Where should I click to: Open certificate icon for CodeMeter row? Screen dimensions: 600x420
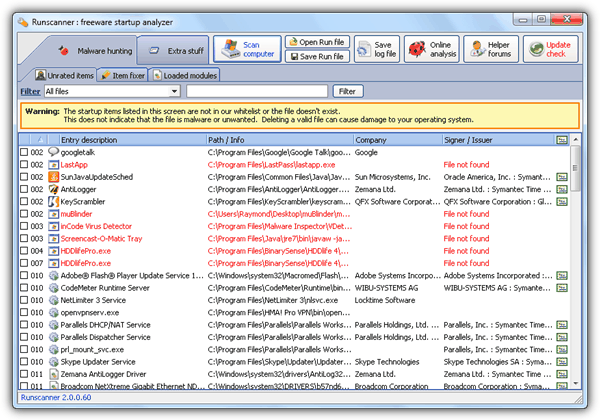coord(562,288)
